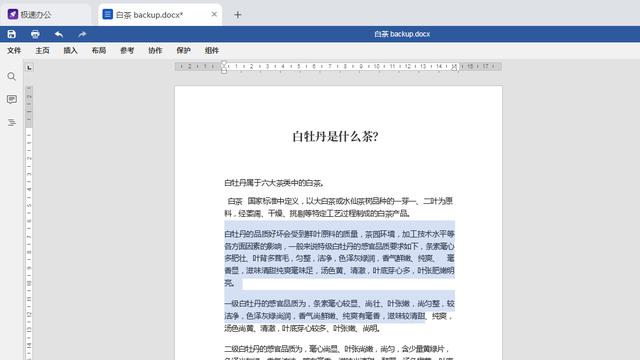This screenshot has width=640, height=360.
Task: Click the title bar text 白茶 backup.docx
Action: pyautogui.click(x=402, y=34)
